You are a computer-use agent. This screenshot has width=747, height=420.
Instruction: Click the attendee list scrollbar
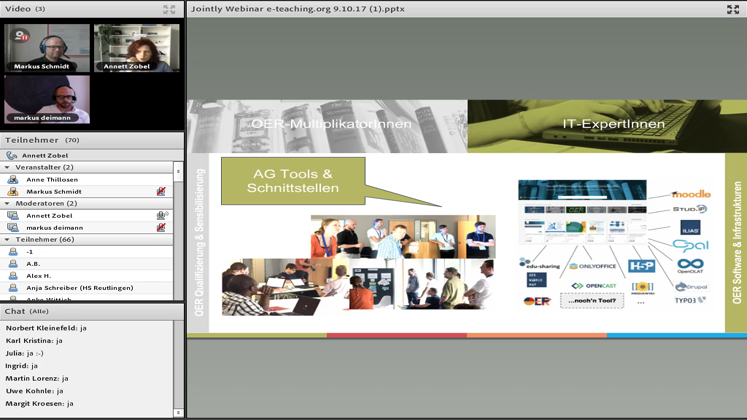[x=178, y=230]
